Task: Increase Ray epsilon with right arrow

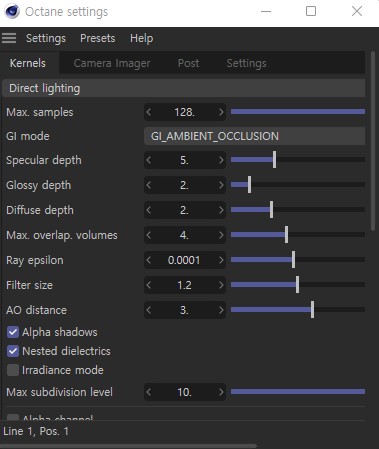Action: click(x=221, y=260)
